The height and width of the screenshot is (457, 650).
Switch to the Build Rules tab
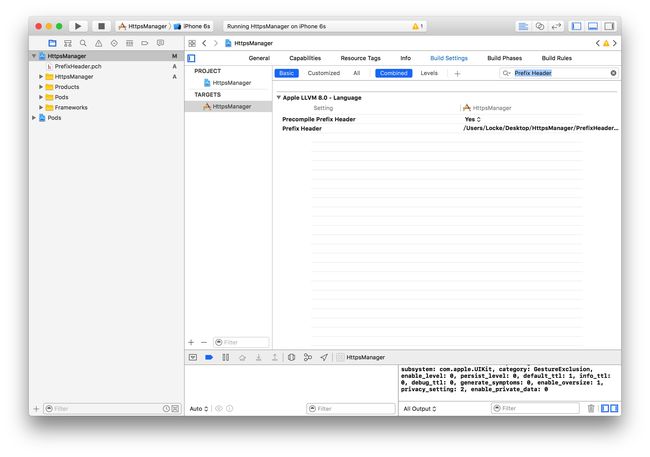coord(557,58)
